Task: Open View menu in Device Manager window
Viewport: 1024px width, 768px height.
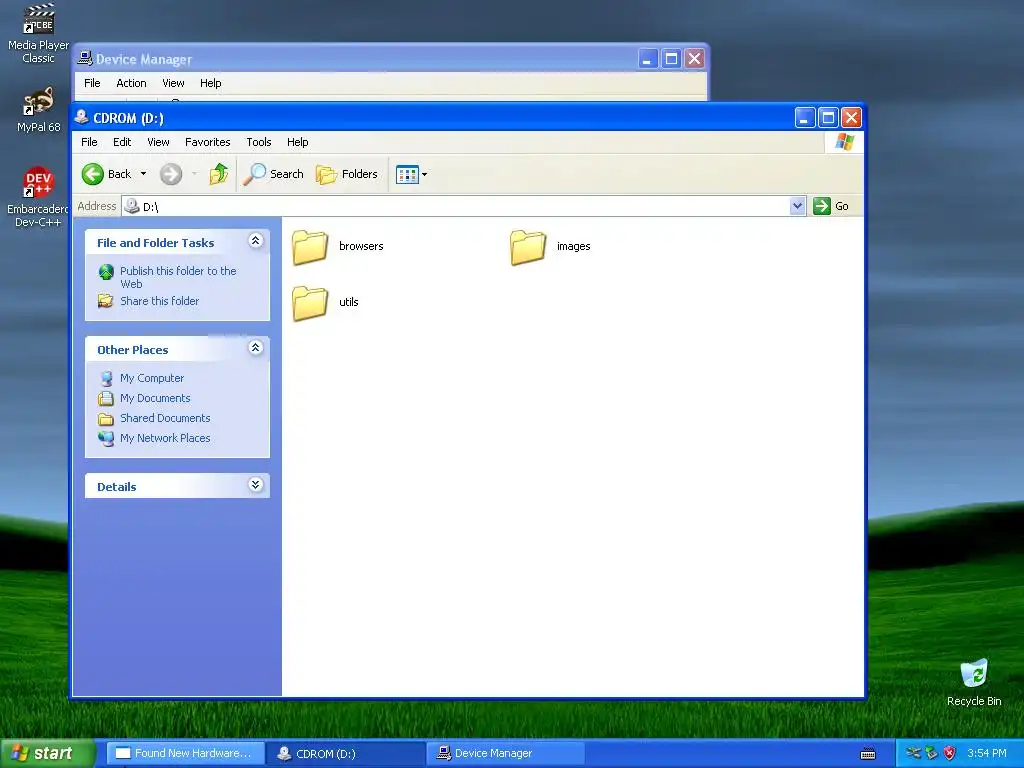Action: [173, 84]
